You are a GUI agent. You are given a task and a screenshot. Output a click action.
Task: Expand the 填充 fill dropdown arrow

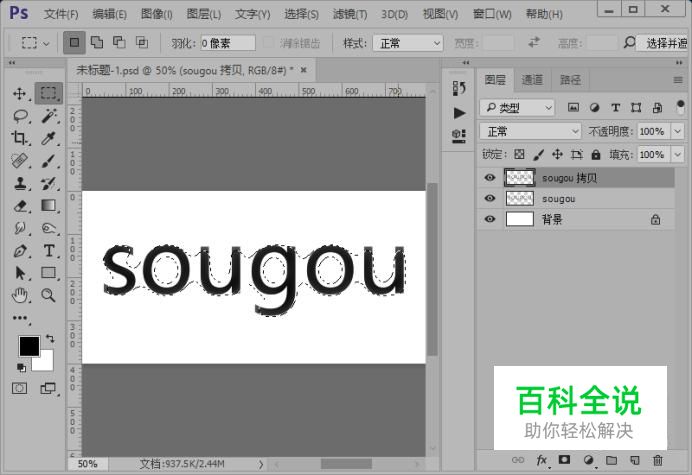[677, 155]
